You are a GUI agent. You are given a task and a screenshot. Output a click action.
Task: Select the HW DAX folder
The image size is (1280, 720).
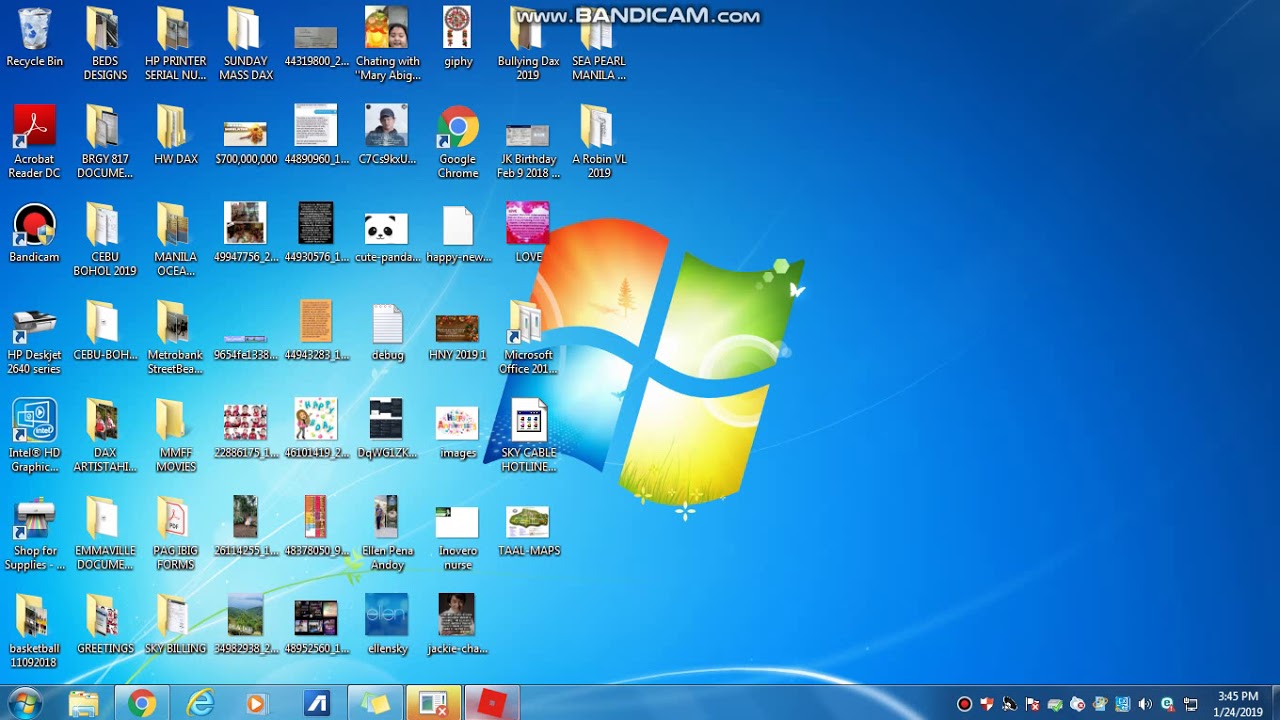pos(175,135)
